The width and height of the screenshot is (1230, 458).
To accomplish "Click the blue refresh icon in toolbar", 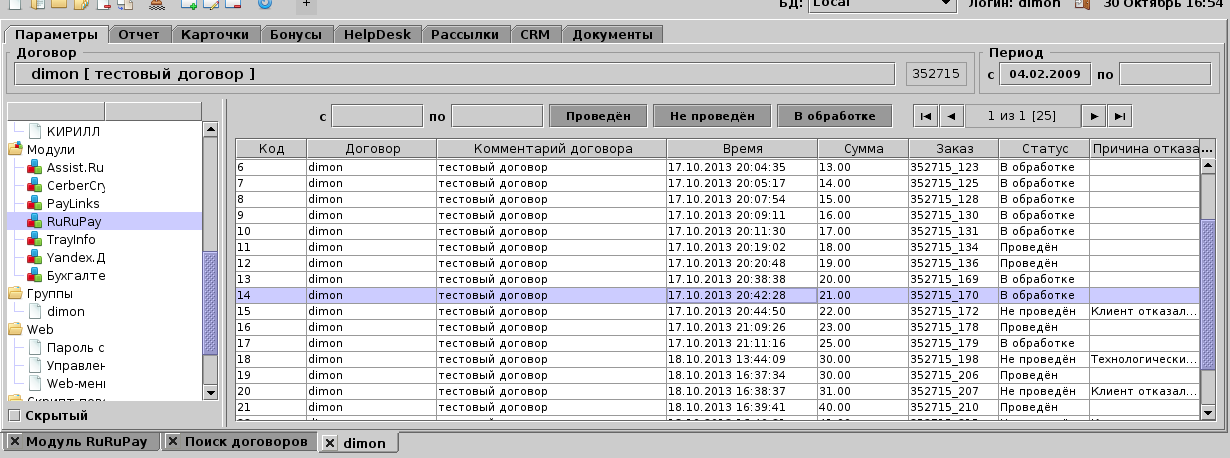I will (265, 5).
